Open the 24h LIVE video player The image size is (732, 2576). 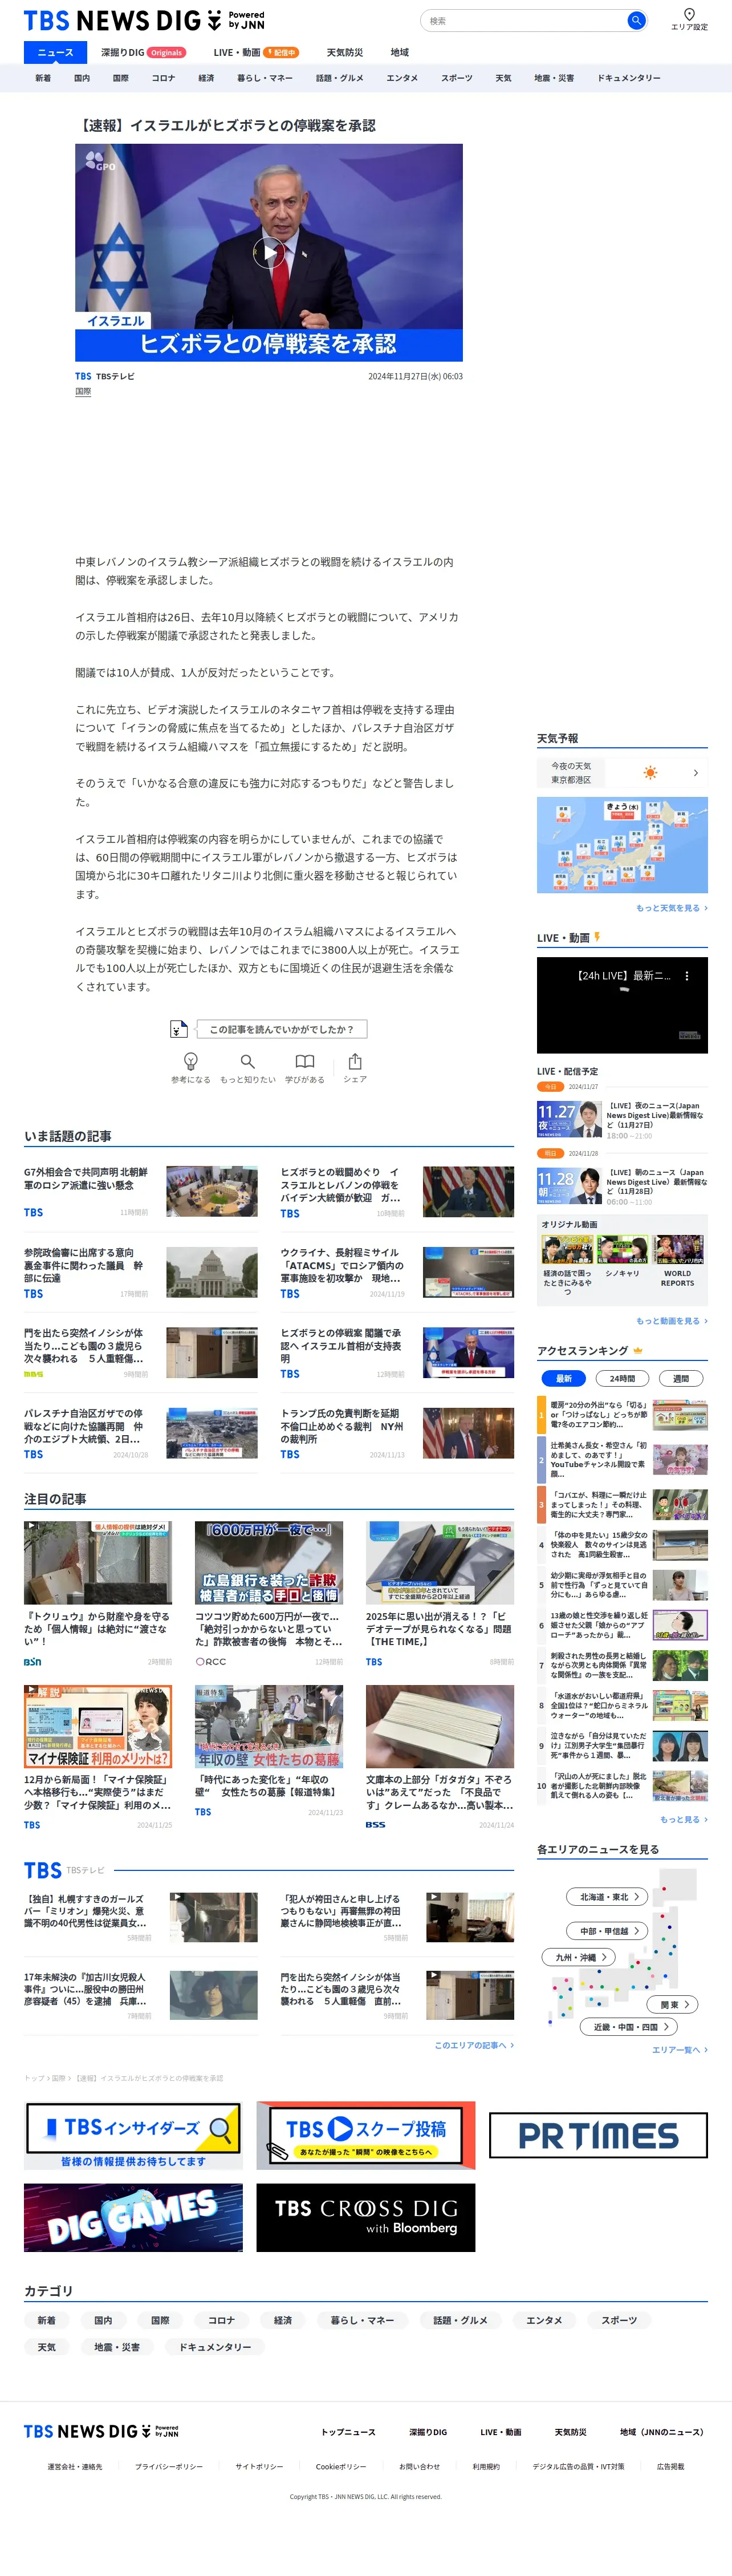[622, 1005]
